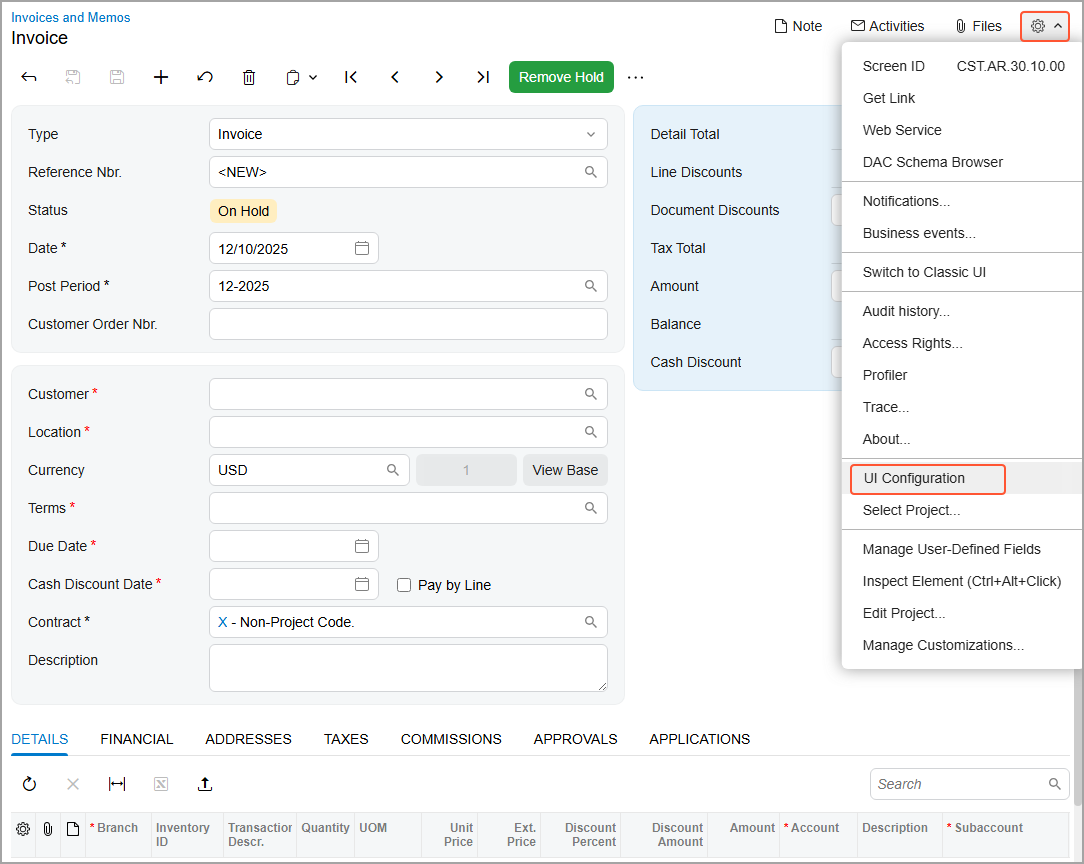1084x864 pixels.
Task: Click the grid delete row X icon
Action: [x=73, y=784]
